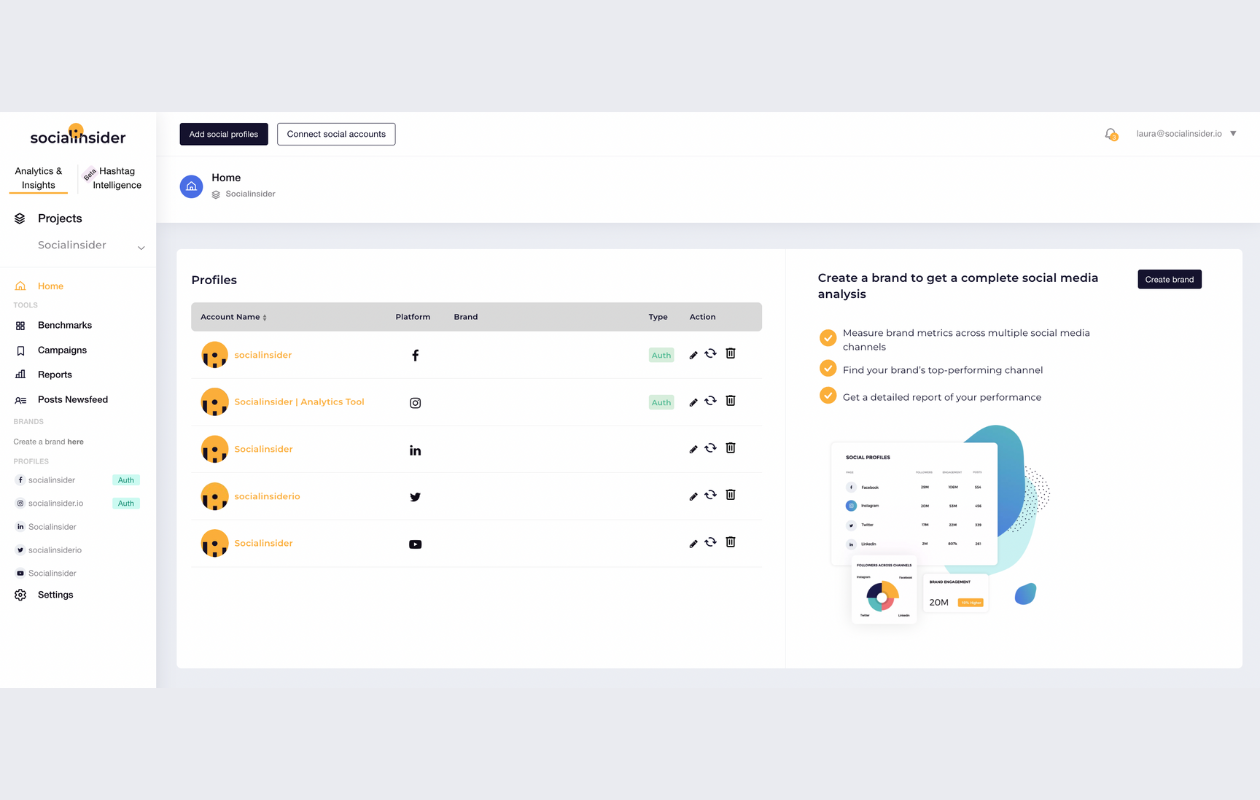Delete the Twitter socialinsiderio profile

[730, 494]
